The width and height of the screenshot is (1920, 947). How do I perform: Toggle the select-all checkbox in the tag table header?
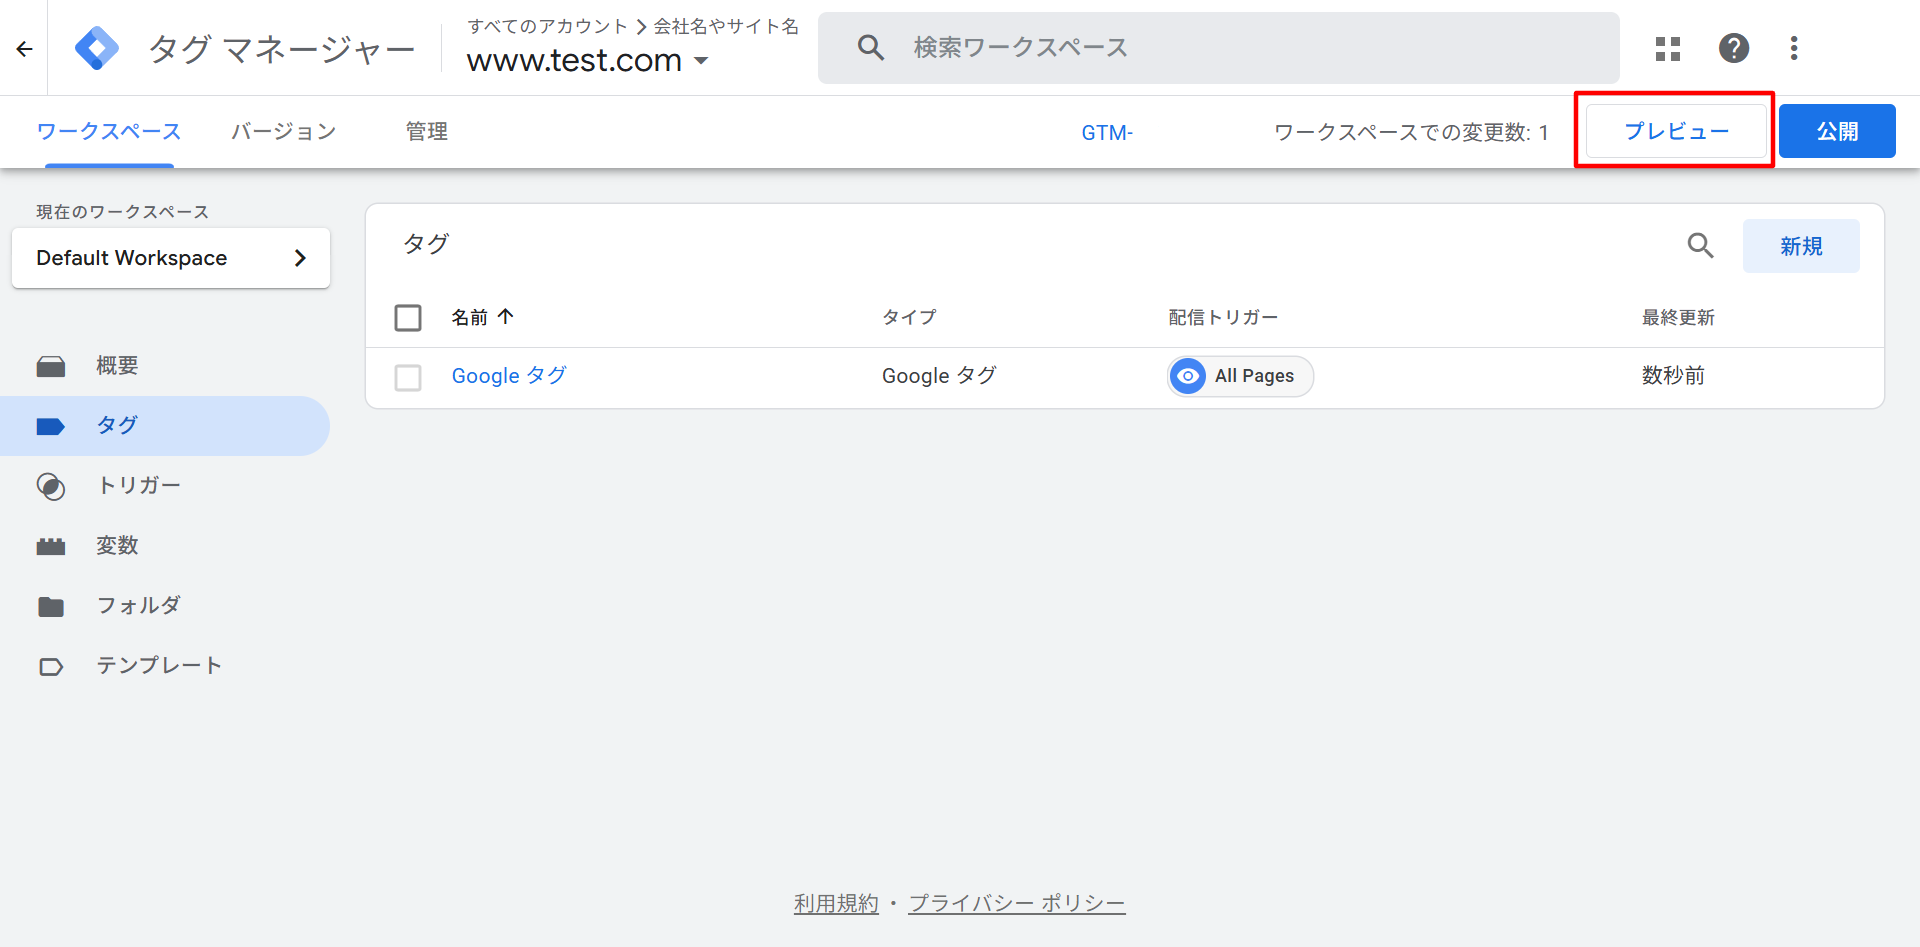pyautogui.click(x=408, y=318)
